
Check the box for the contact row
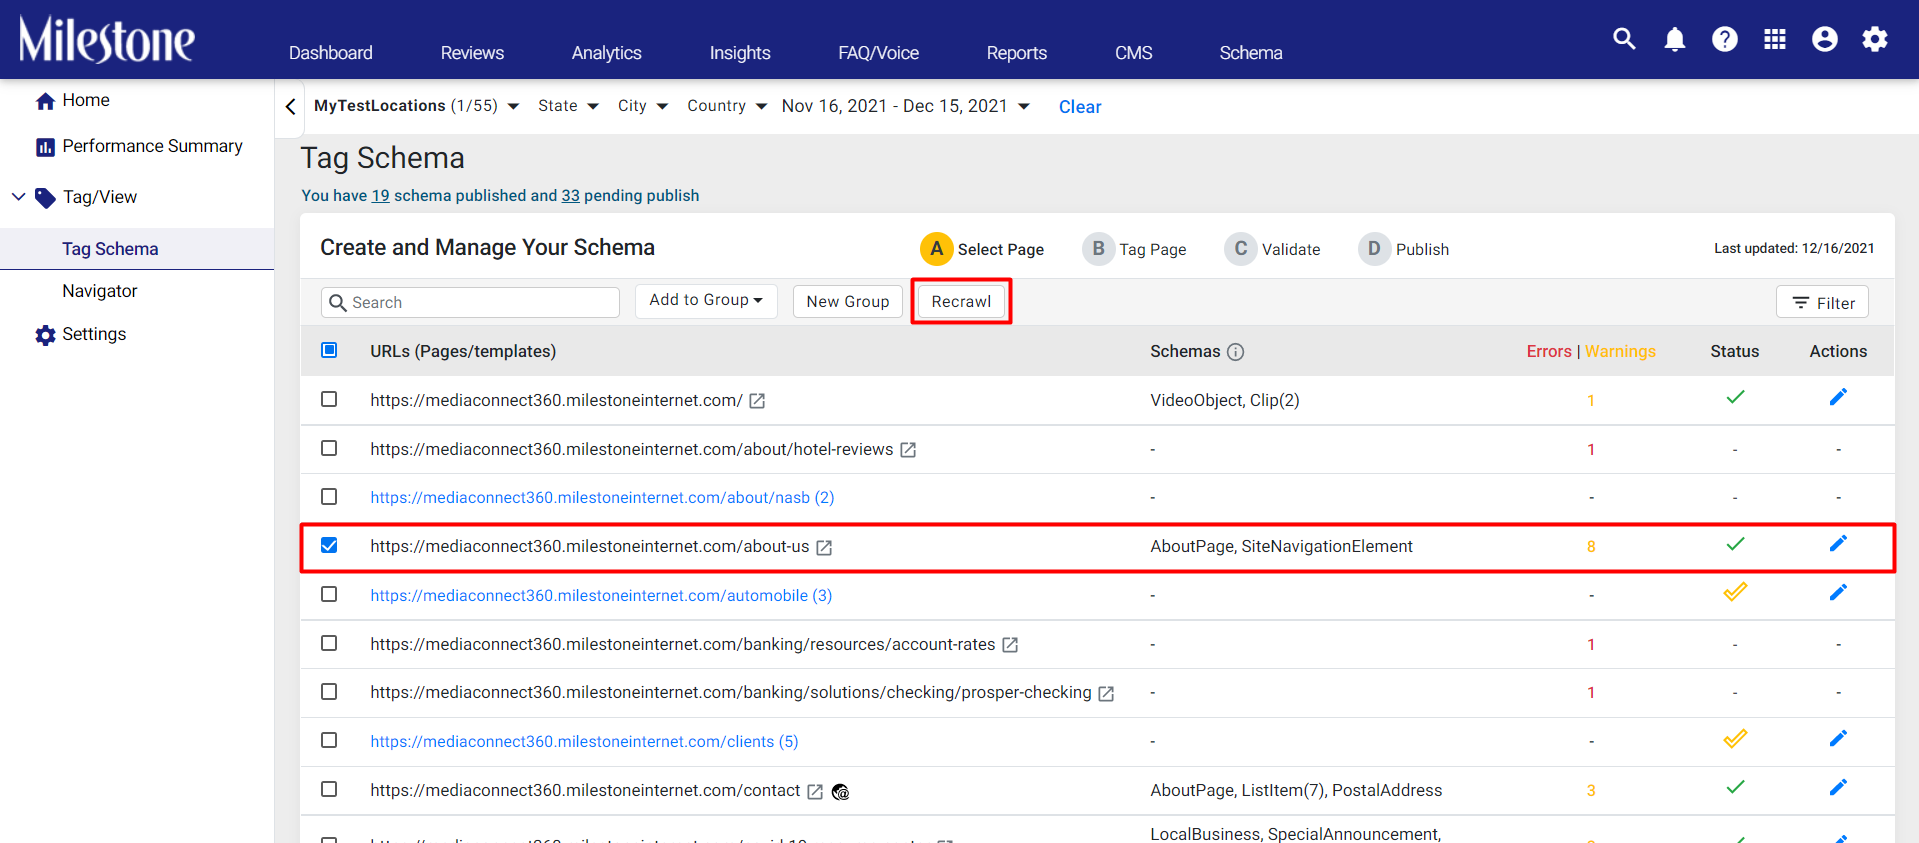point(329,789)
